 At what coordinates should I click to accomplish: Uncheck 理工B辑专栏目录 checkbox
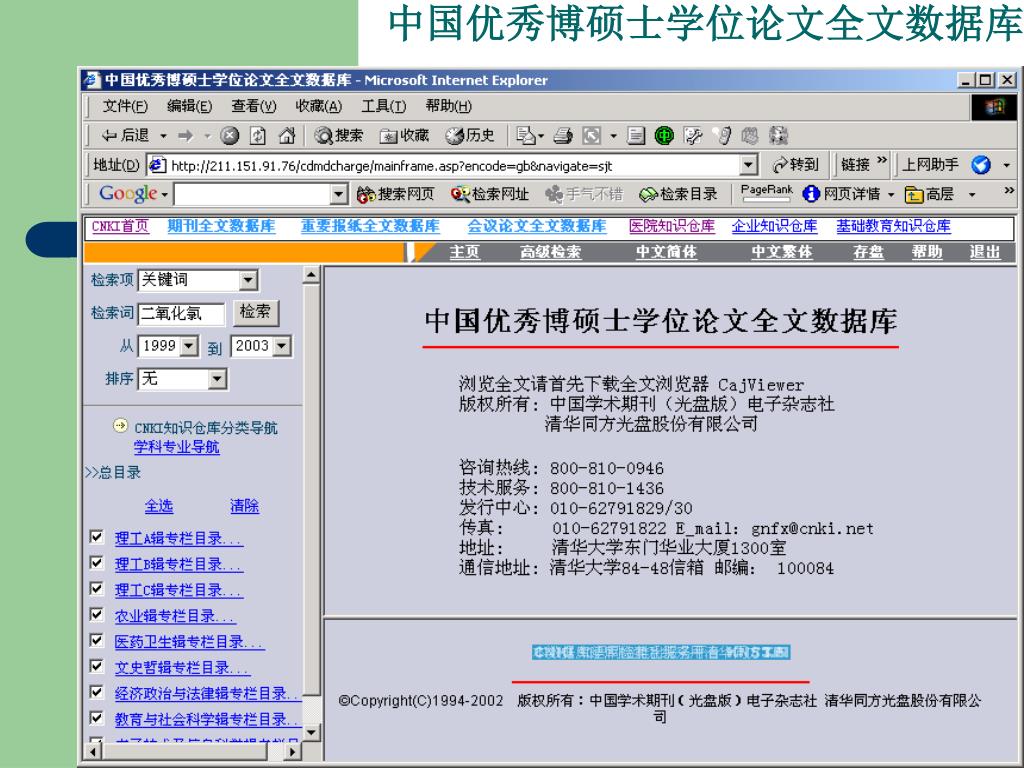click(x=97, y=562)
